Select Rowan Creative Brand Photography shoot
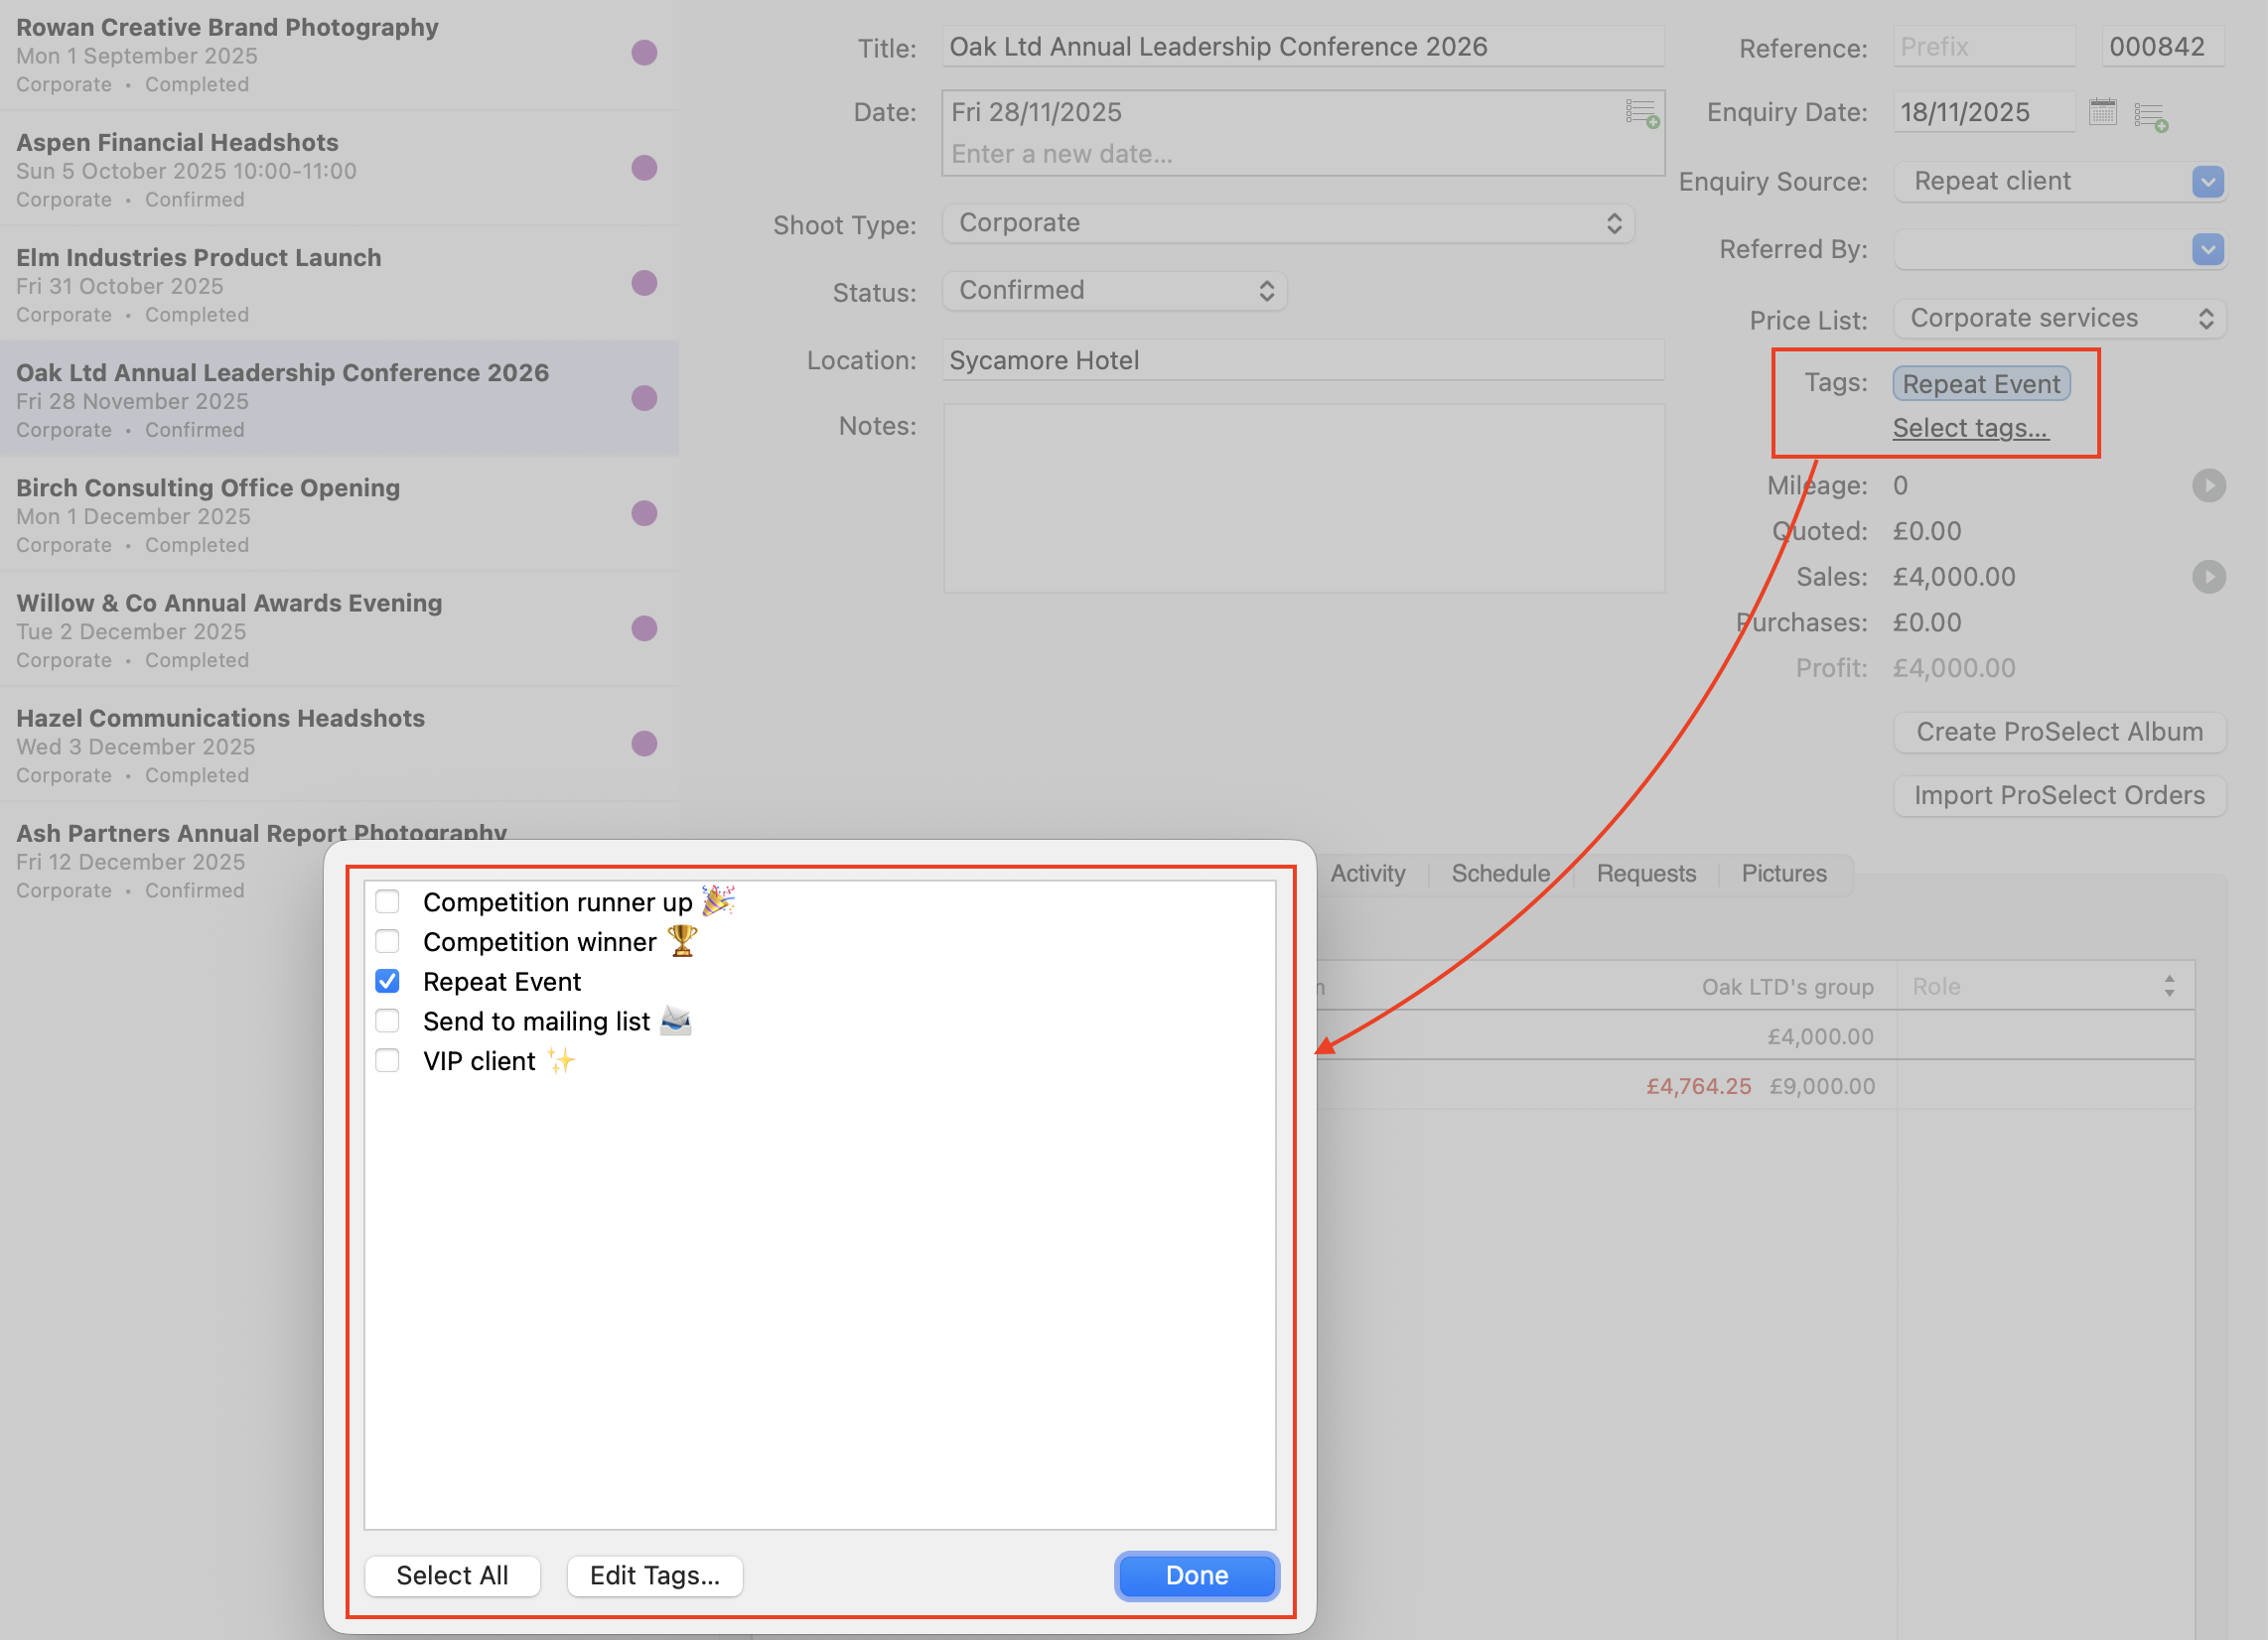 coord(339,55)
